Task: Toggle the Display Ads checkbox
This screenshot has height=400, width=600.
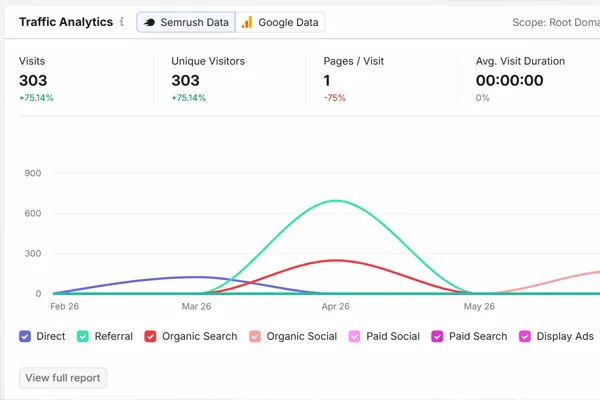Action: [x=525, y=336]
